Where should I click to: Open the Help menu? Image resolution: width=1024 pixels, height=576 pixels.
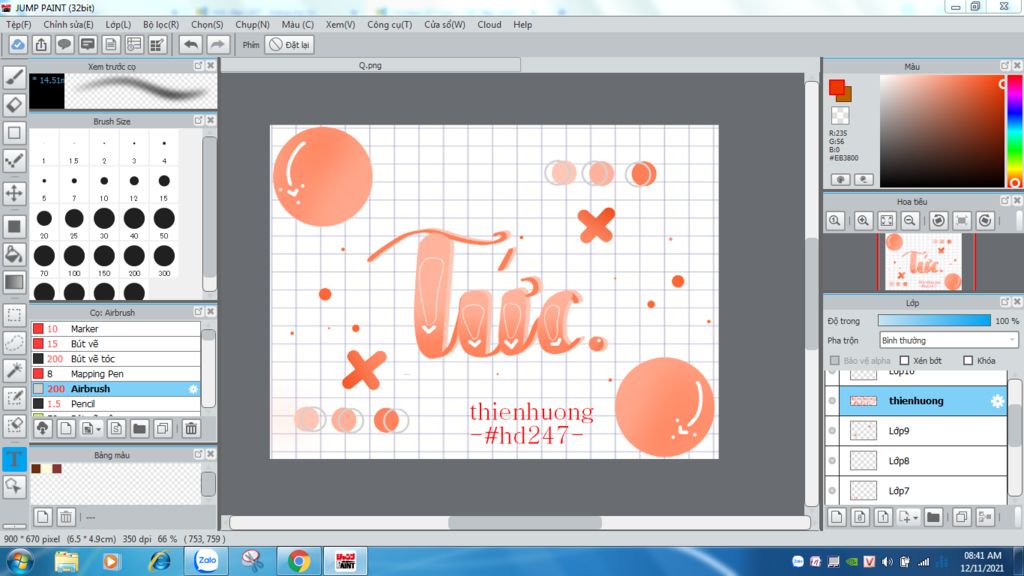point(522,24)
